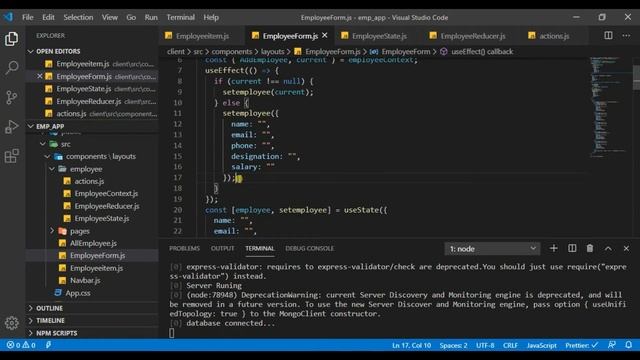
Task: Open the View menu
Action: pos(109,17)
